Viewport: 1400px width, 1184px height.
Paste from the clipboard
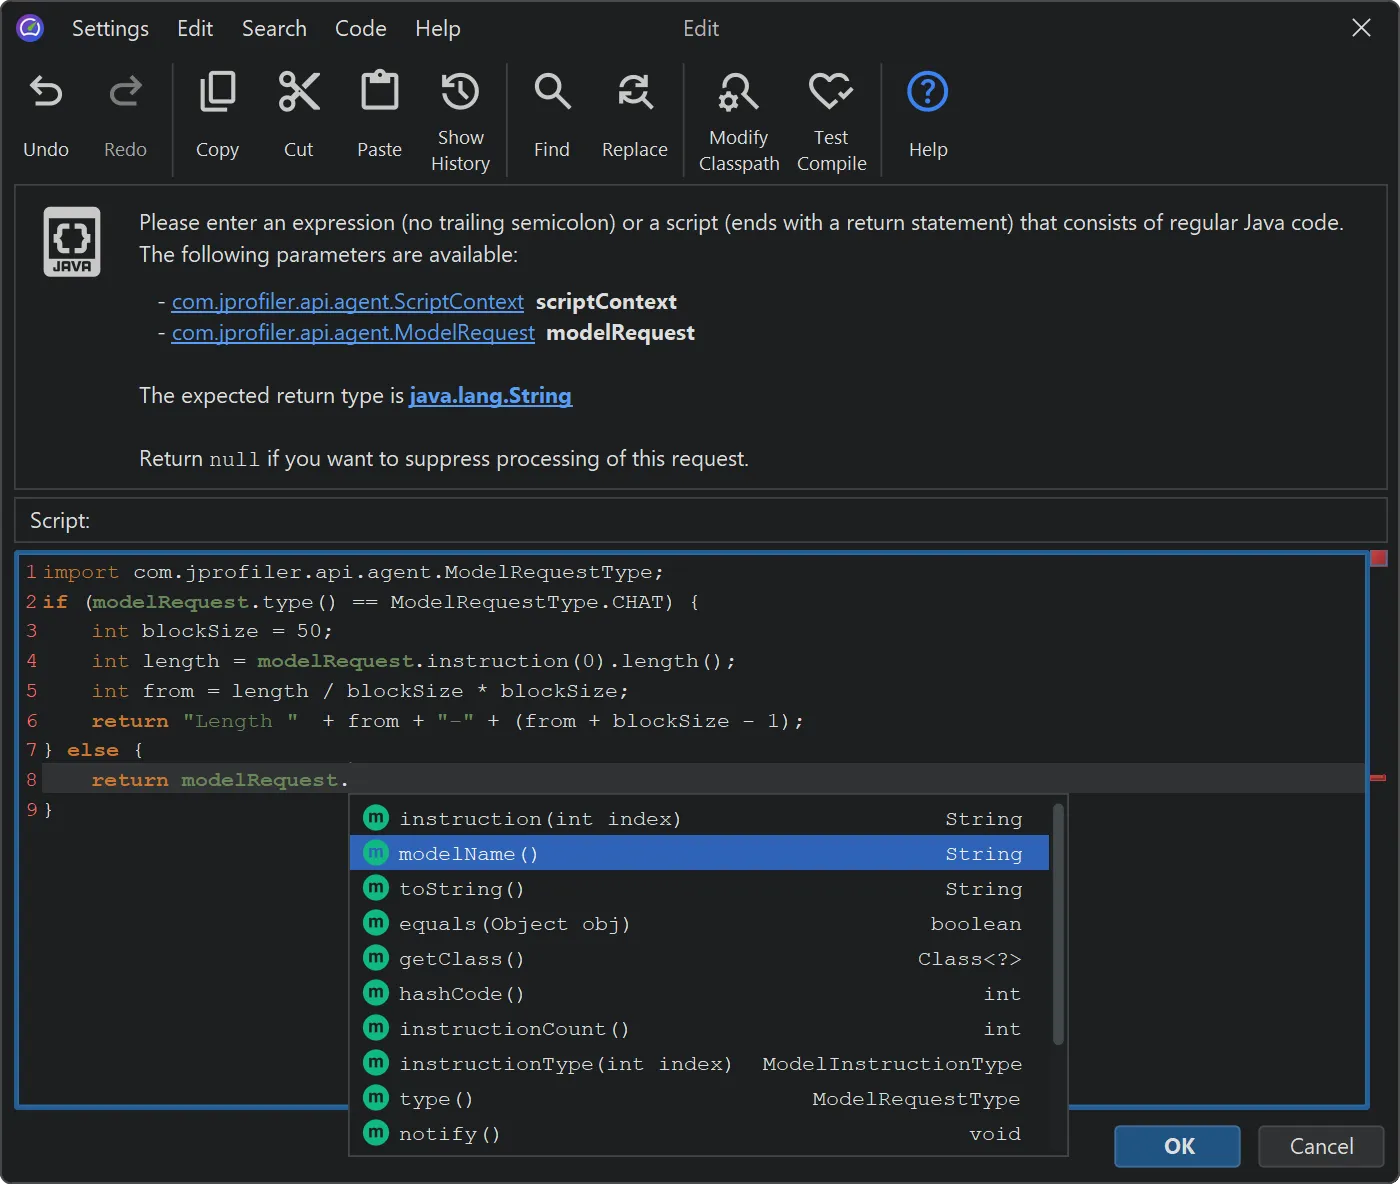coord(379,115)
